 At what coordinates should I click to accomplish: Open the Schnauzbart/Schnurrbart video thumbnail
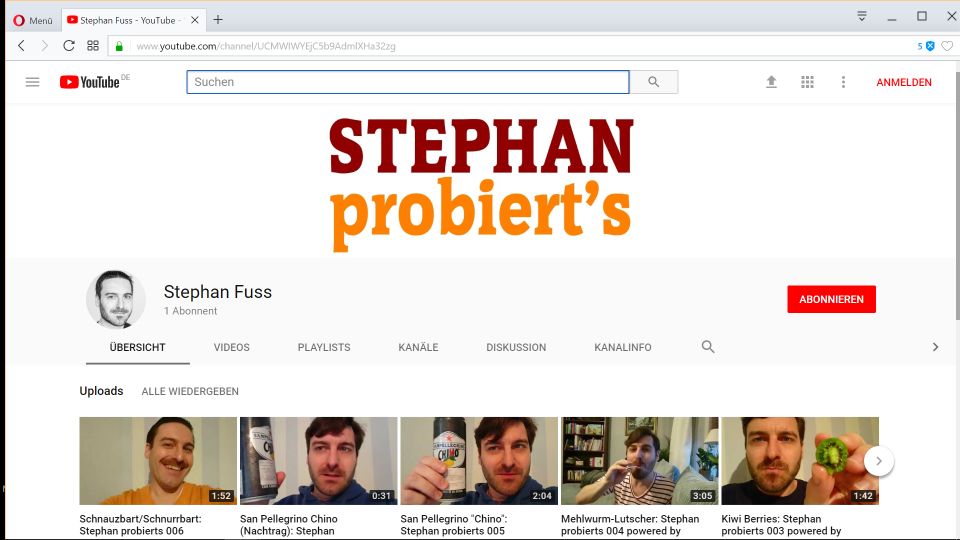coord(158,461)
